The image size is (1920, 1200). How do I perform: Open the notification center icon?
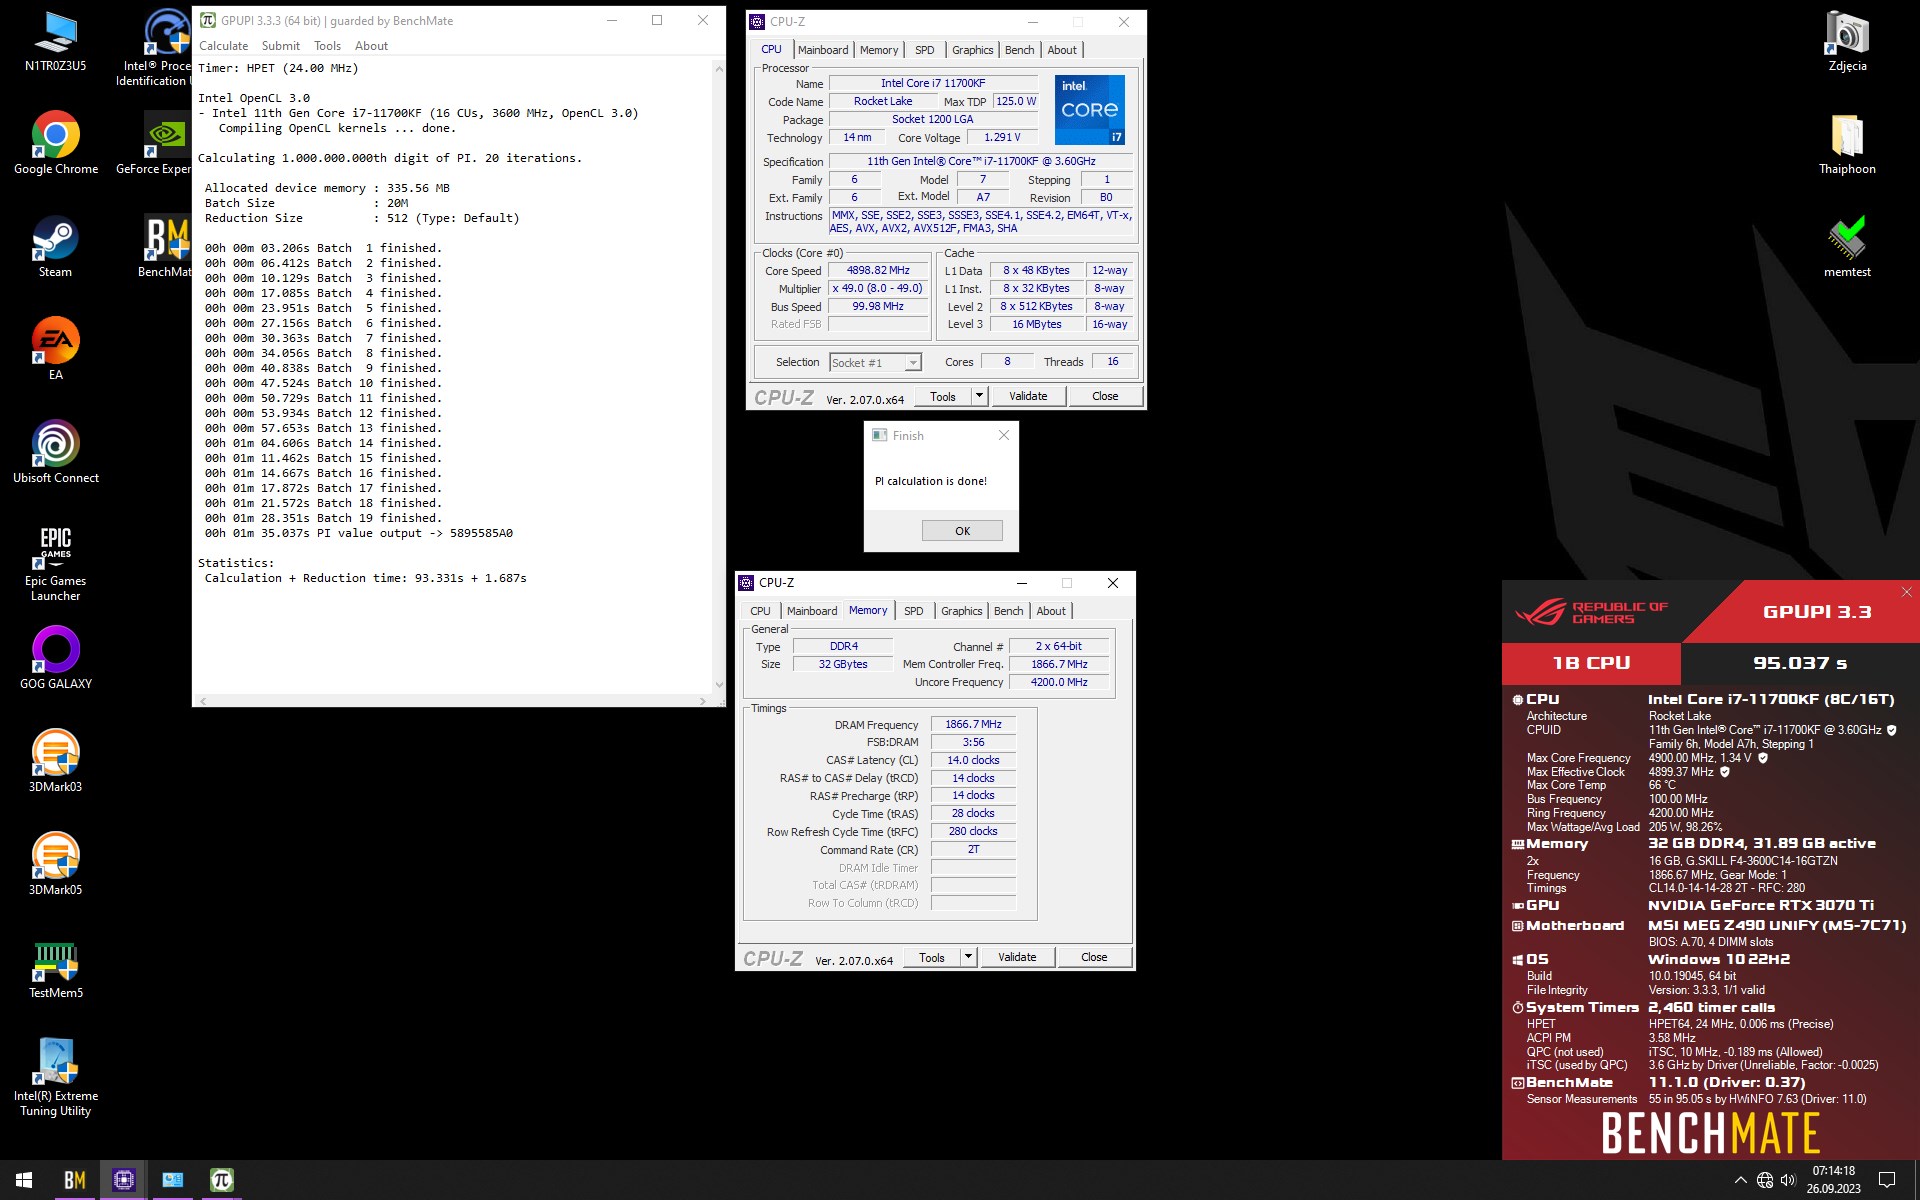pyautogui.click(x=1887, y=1180)
